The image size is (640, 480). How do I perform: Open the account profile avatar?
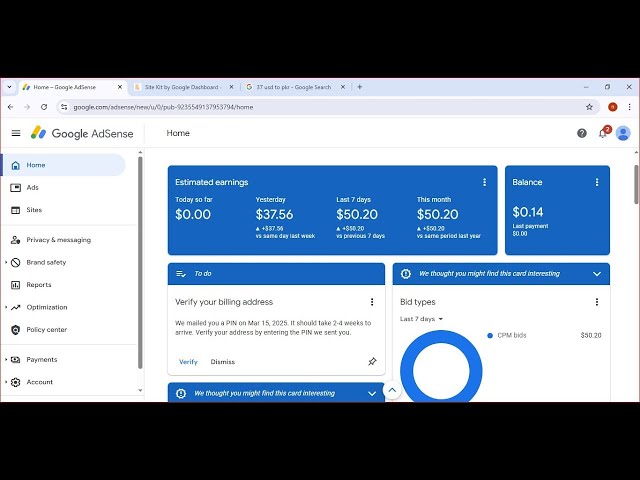point(623,133)
